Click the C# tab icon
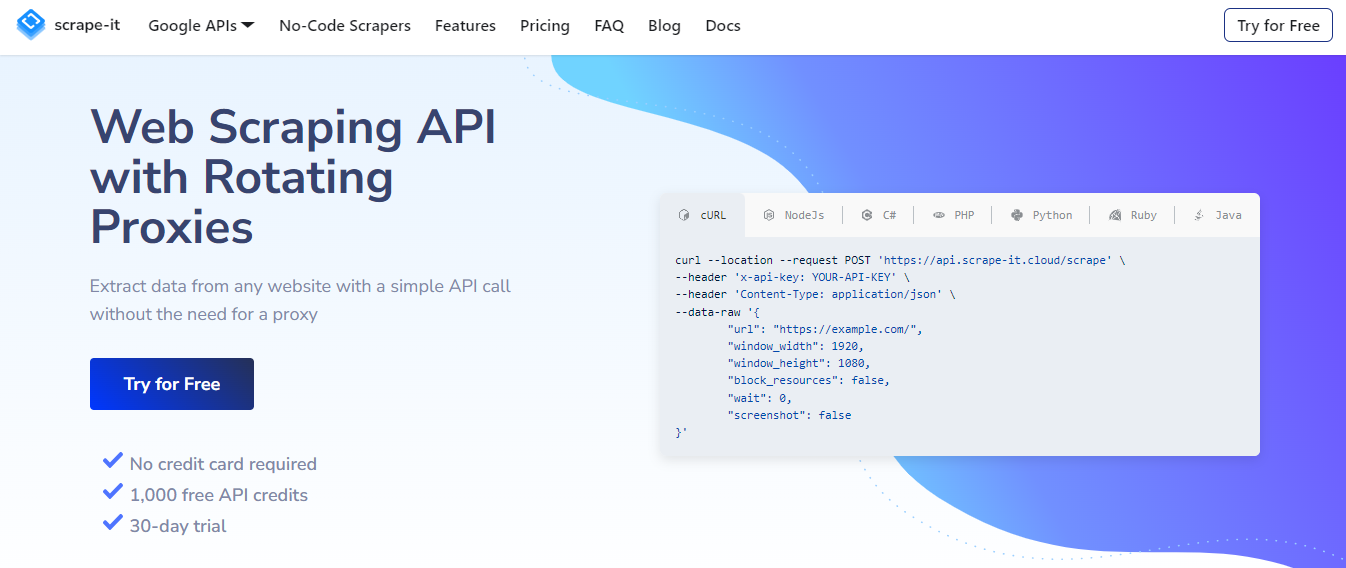The height and width of the screenshot is (568, 1346). point(867,215)
